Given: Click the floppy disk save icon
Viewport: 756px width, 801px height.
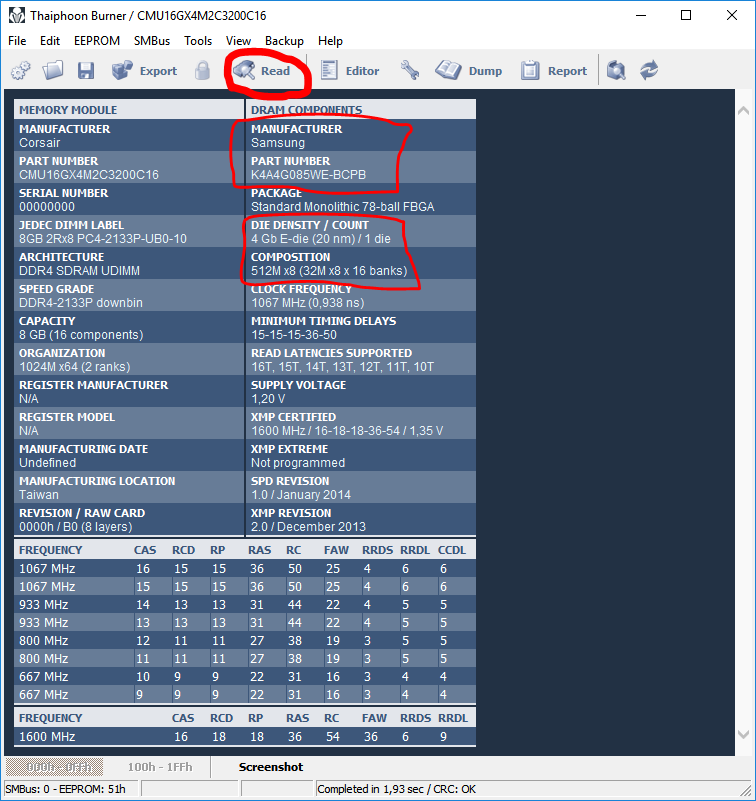Looking at the screenshot, I should pos(86,70).
